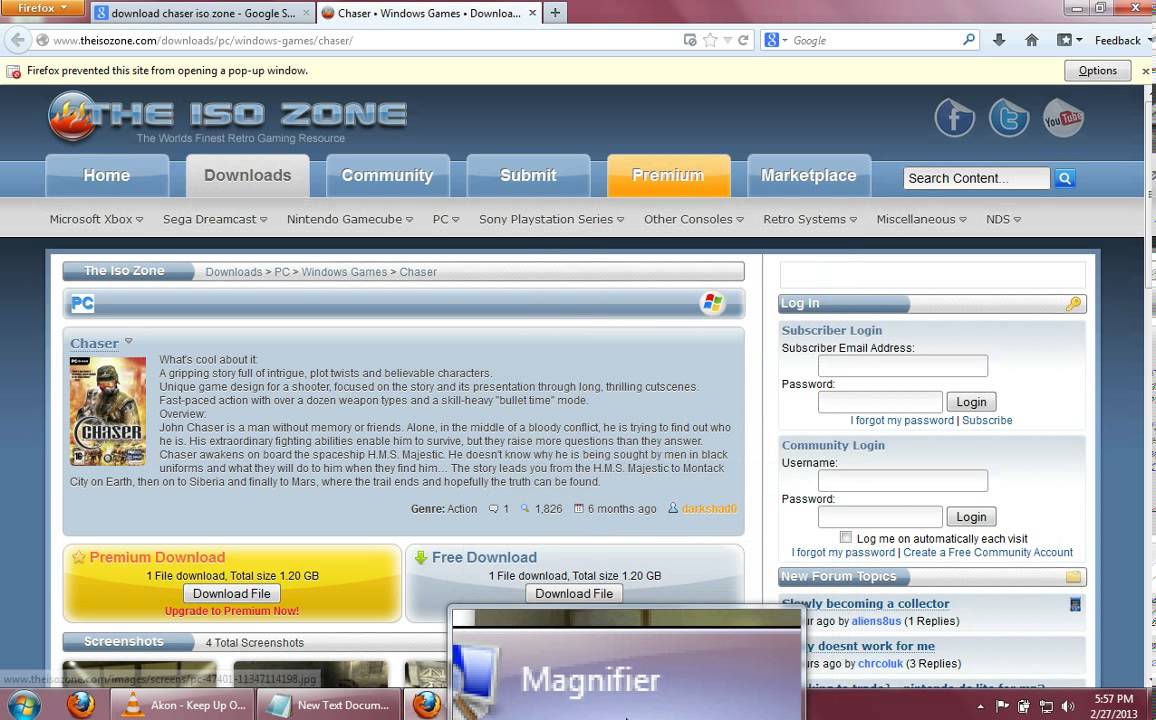Click 'Windows Games' breadcrumb link

[x=344, y=272]
